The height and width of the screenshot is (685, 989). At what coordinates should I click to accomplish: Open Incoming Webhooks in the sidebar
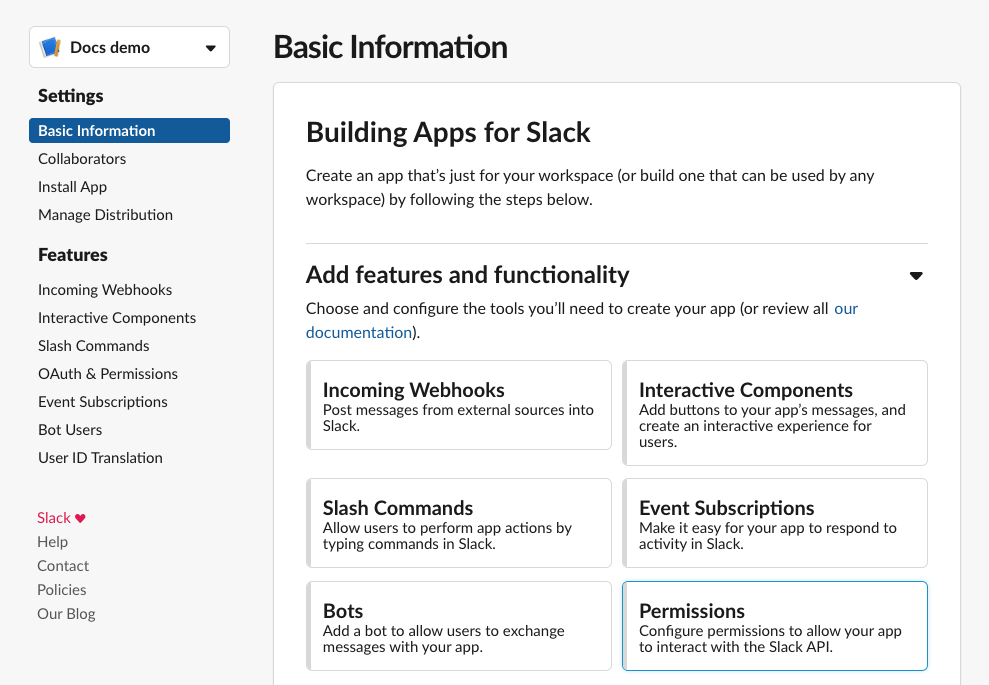point(105,290)
